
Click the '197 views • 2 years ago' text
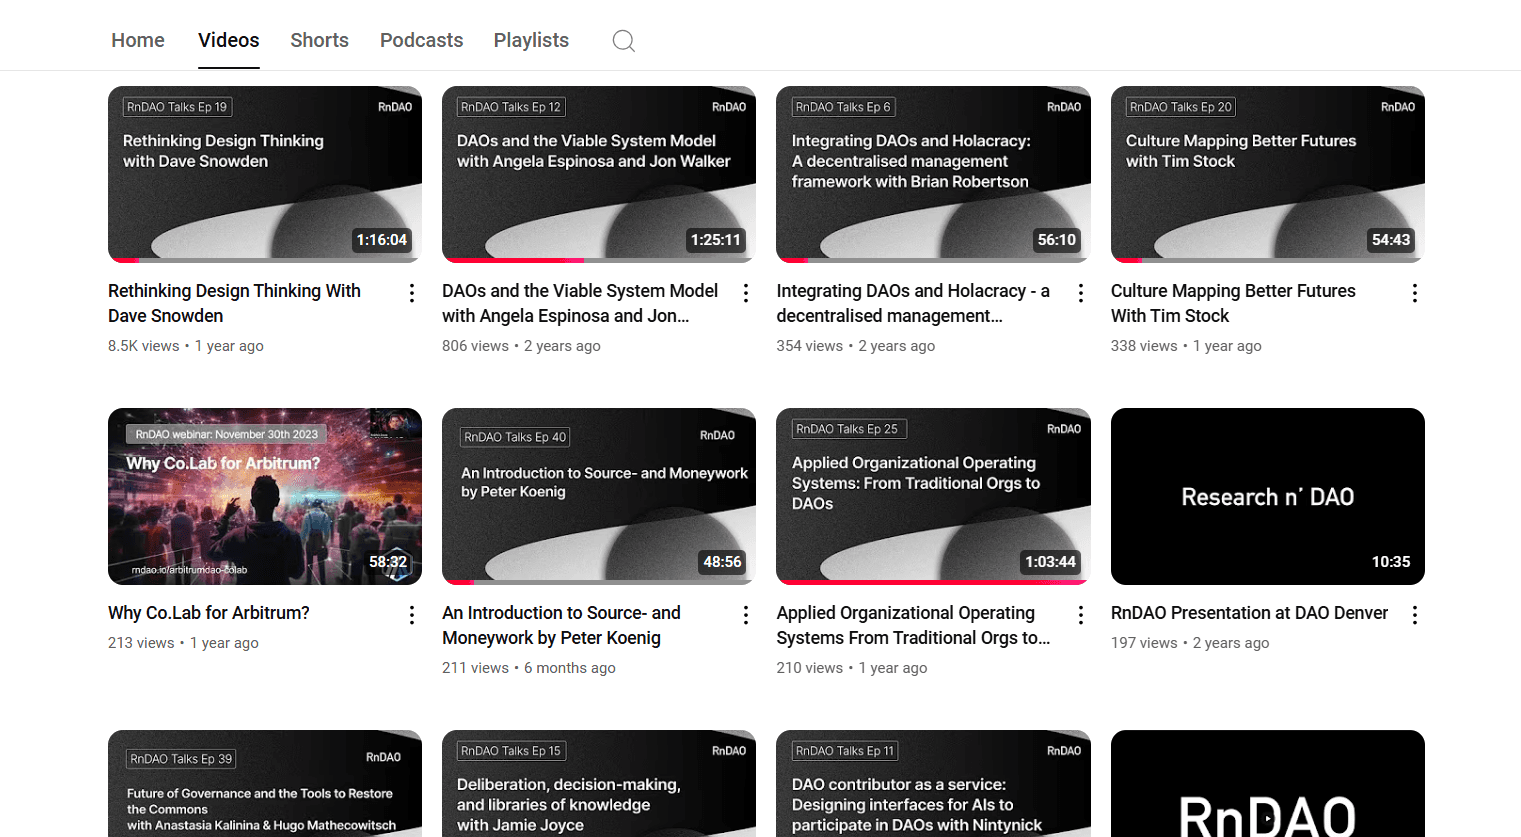[1190, 643]
